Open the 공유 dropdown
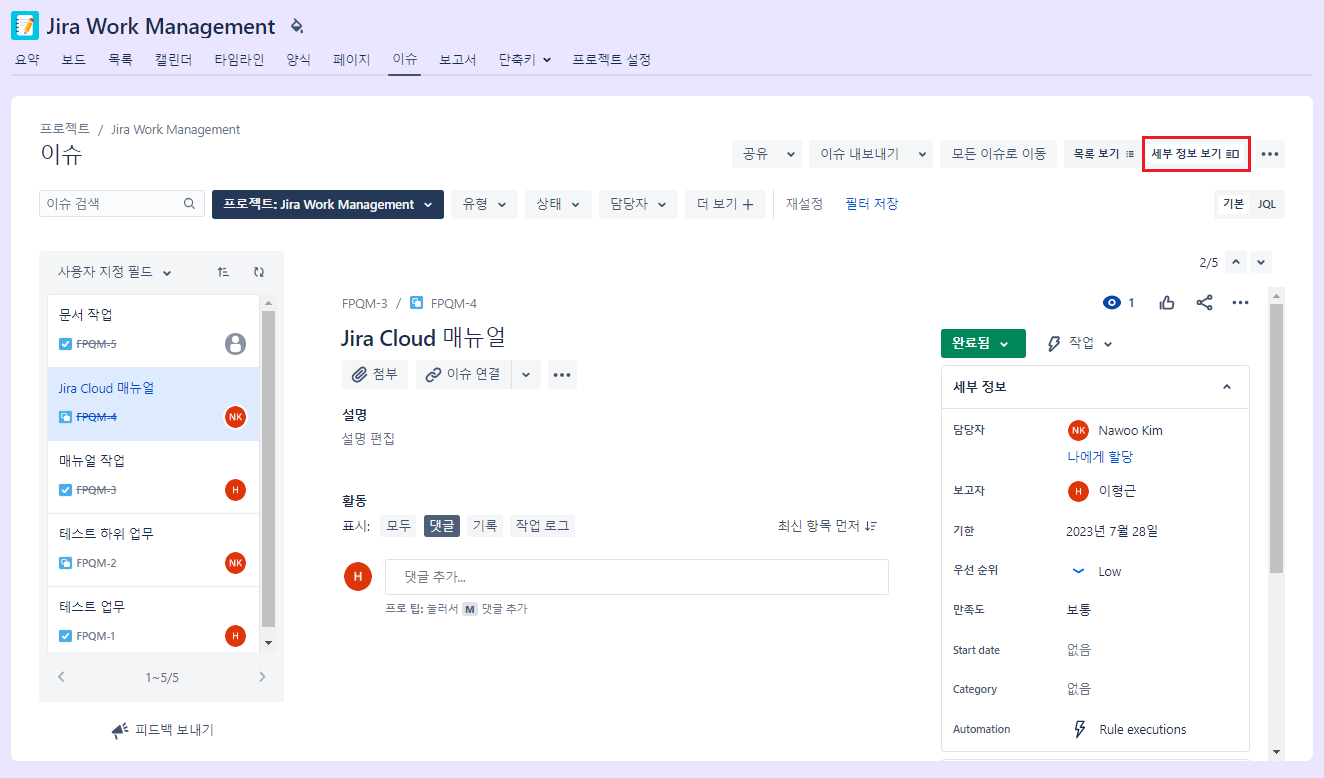The image size is (1324, 778). pyautogui.click(x=767, y=154)
